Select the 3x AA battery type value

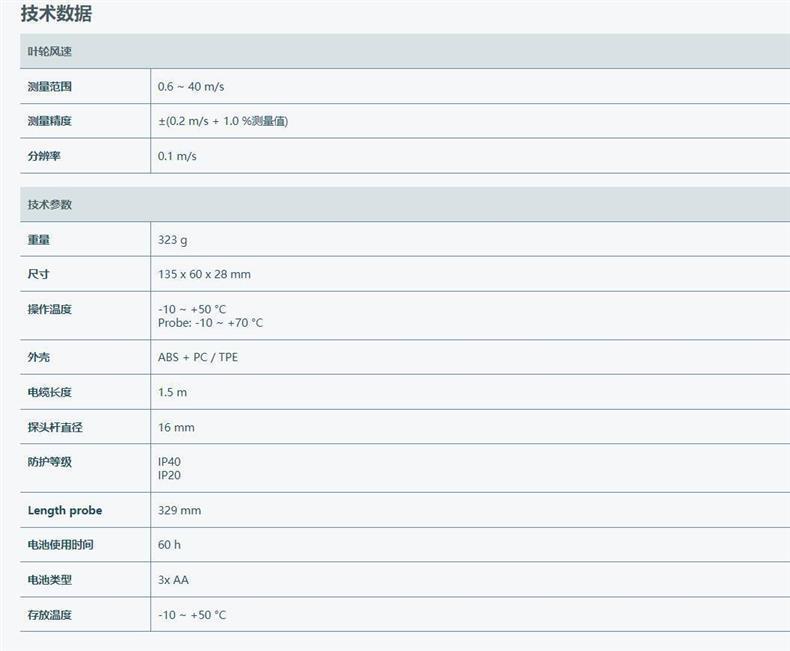(x=173, y=580)
